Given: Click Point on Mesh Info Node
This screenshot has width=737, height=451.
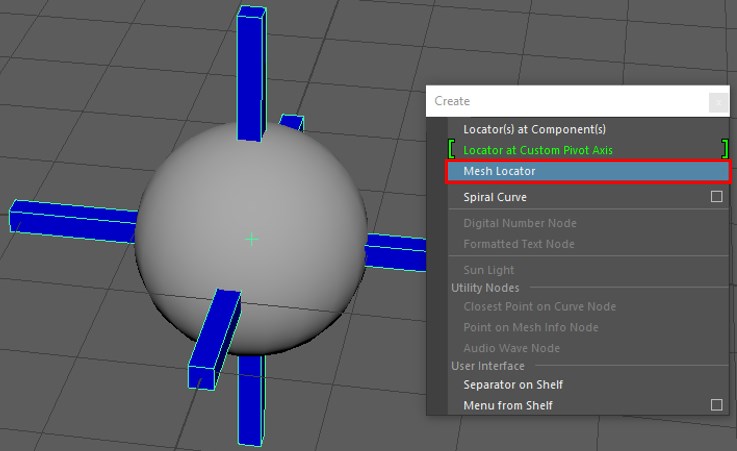Looking at the screenshot, I should coord(530,327).
